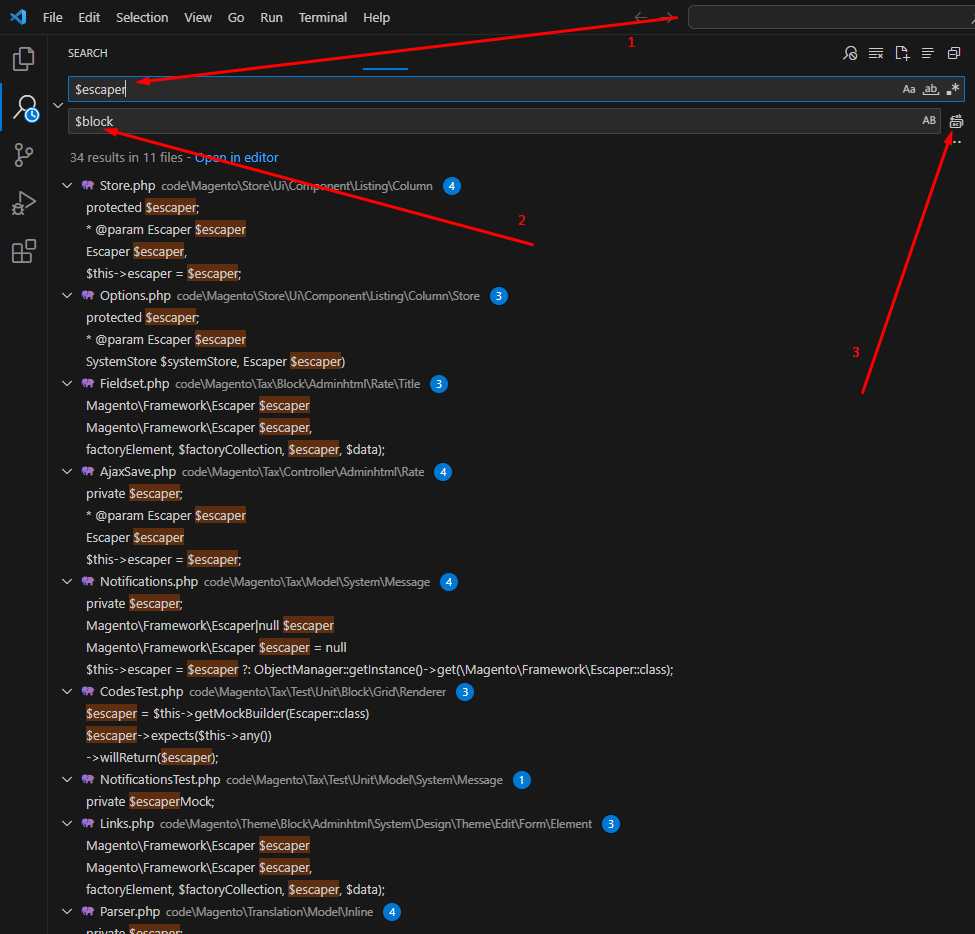Select NotificationsTest.php file row
The image size is (975, 934).
click(512, 779)
